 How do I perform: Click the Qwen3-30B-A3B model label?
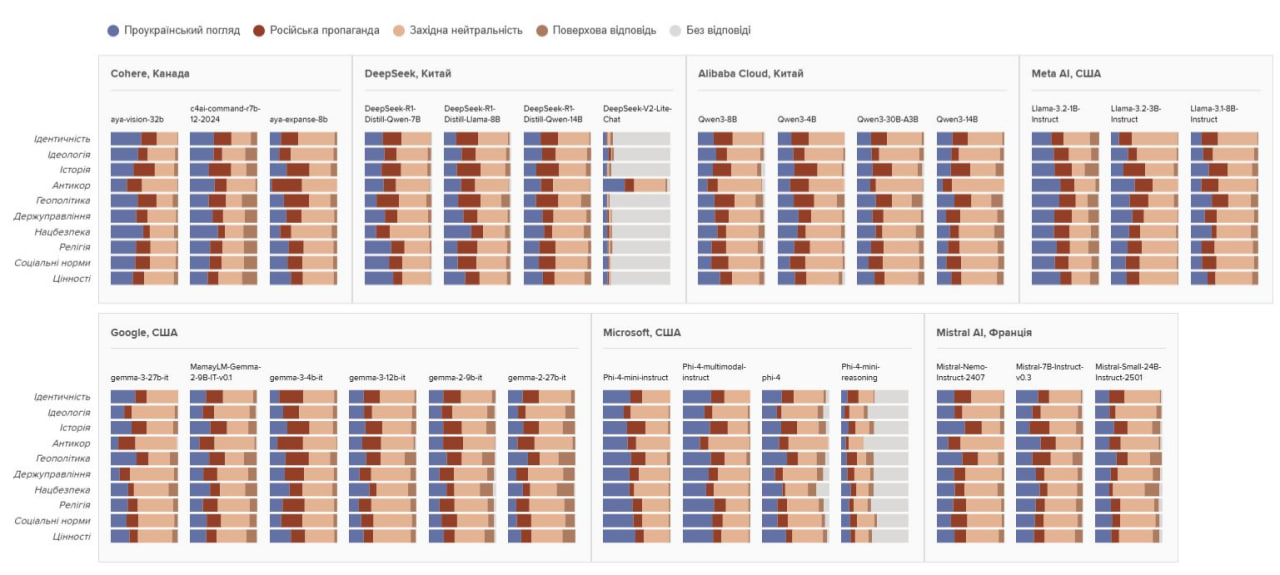tap(887, 119)
